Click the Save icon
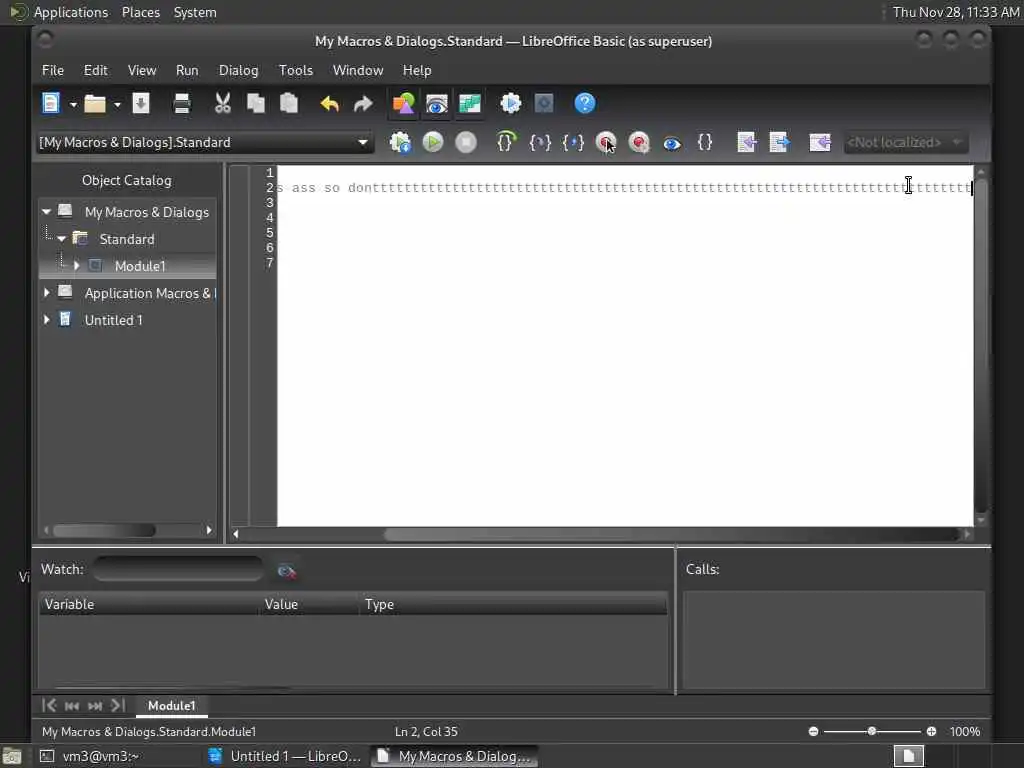This screenshot has height=768, width=1024. tap(141, 103)
